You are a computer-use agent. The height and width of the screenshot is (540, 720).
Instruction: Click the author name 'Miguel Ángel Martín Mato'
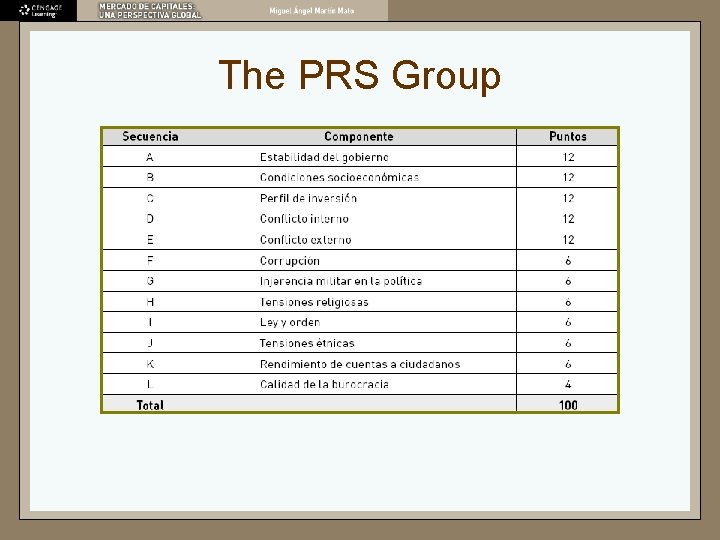point(312,11)
